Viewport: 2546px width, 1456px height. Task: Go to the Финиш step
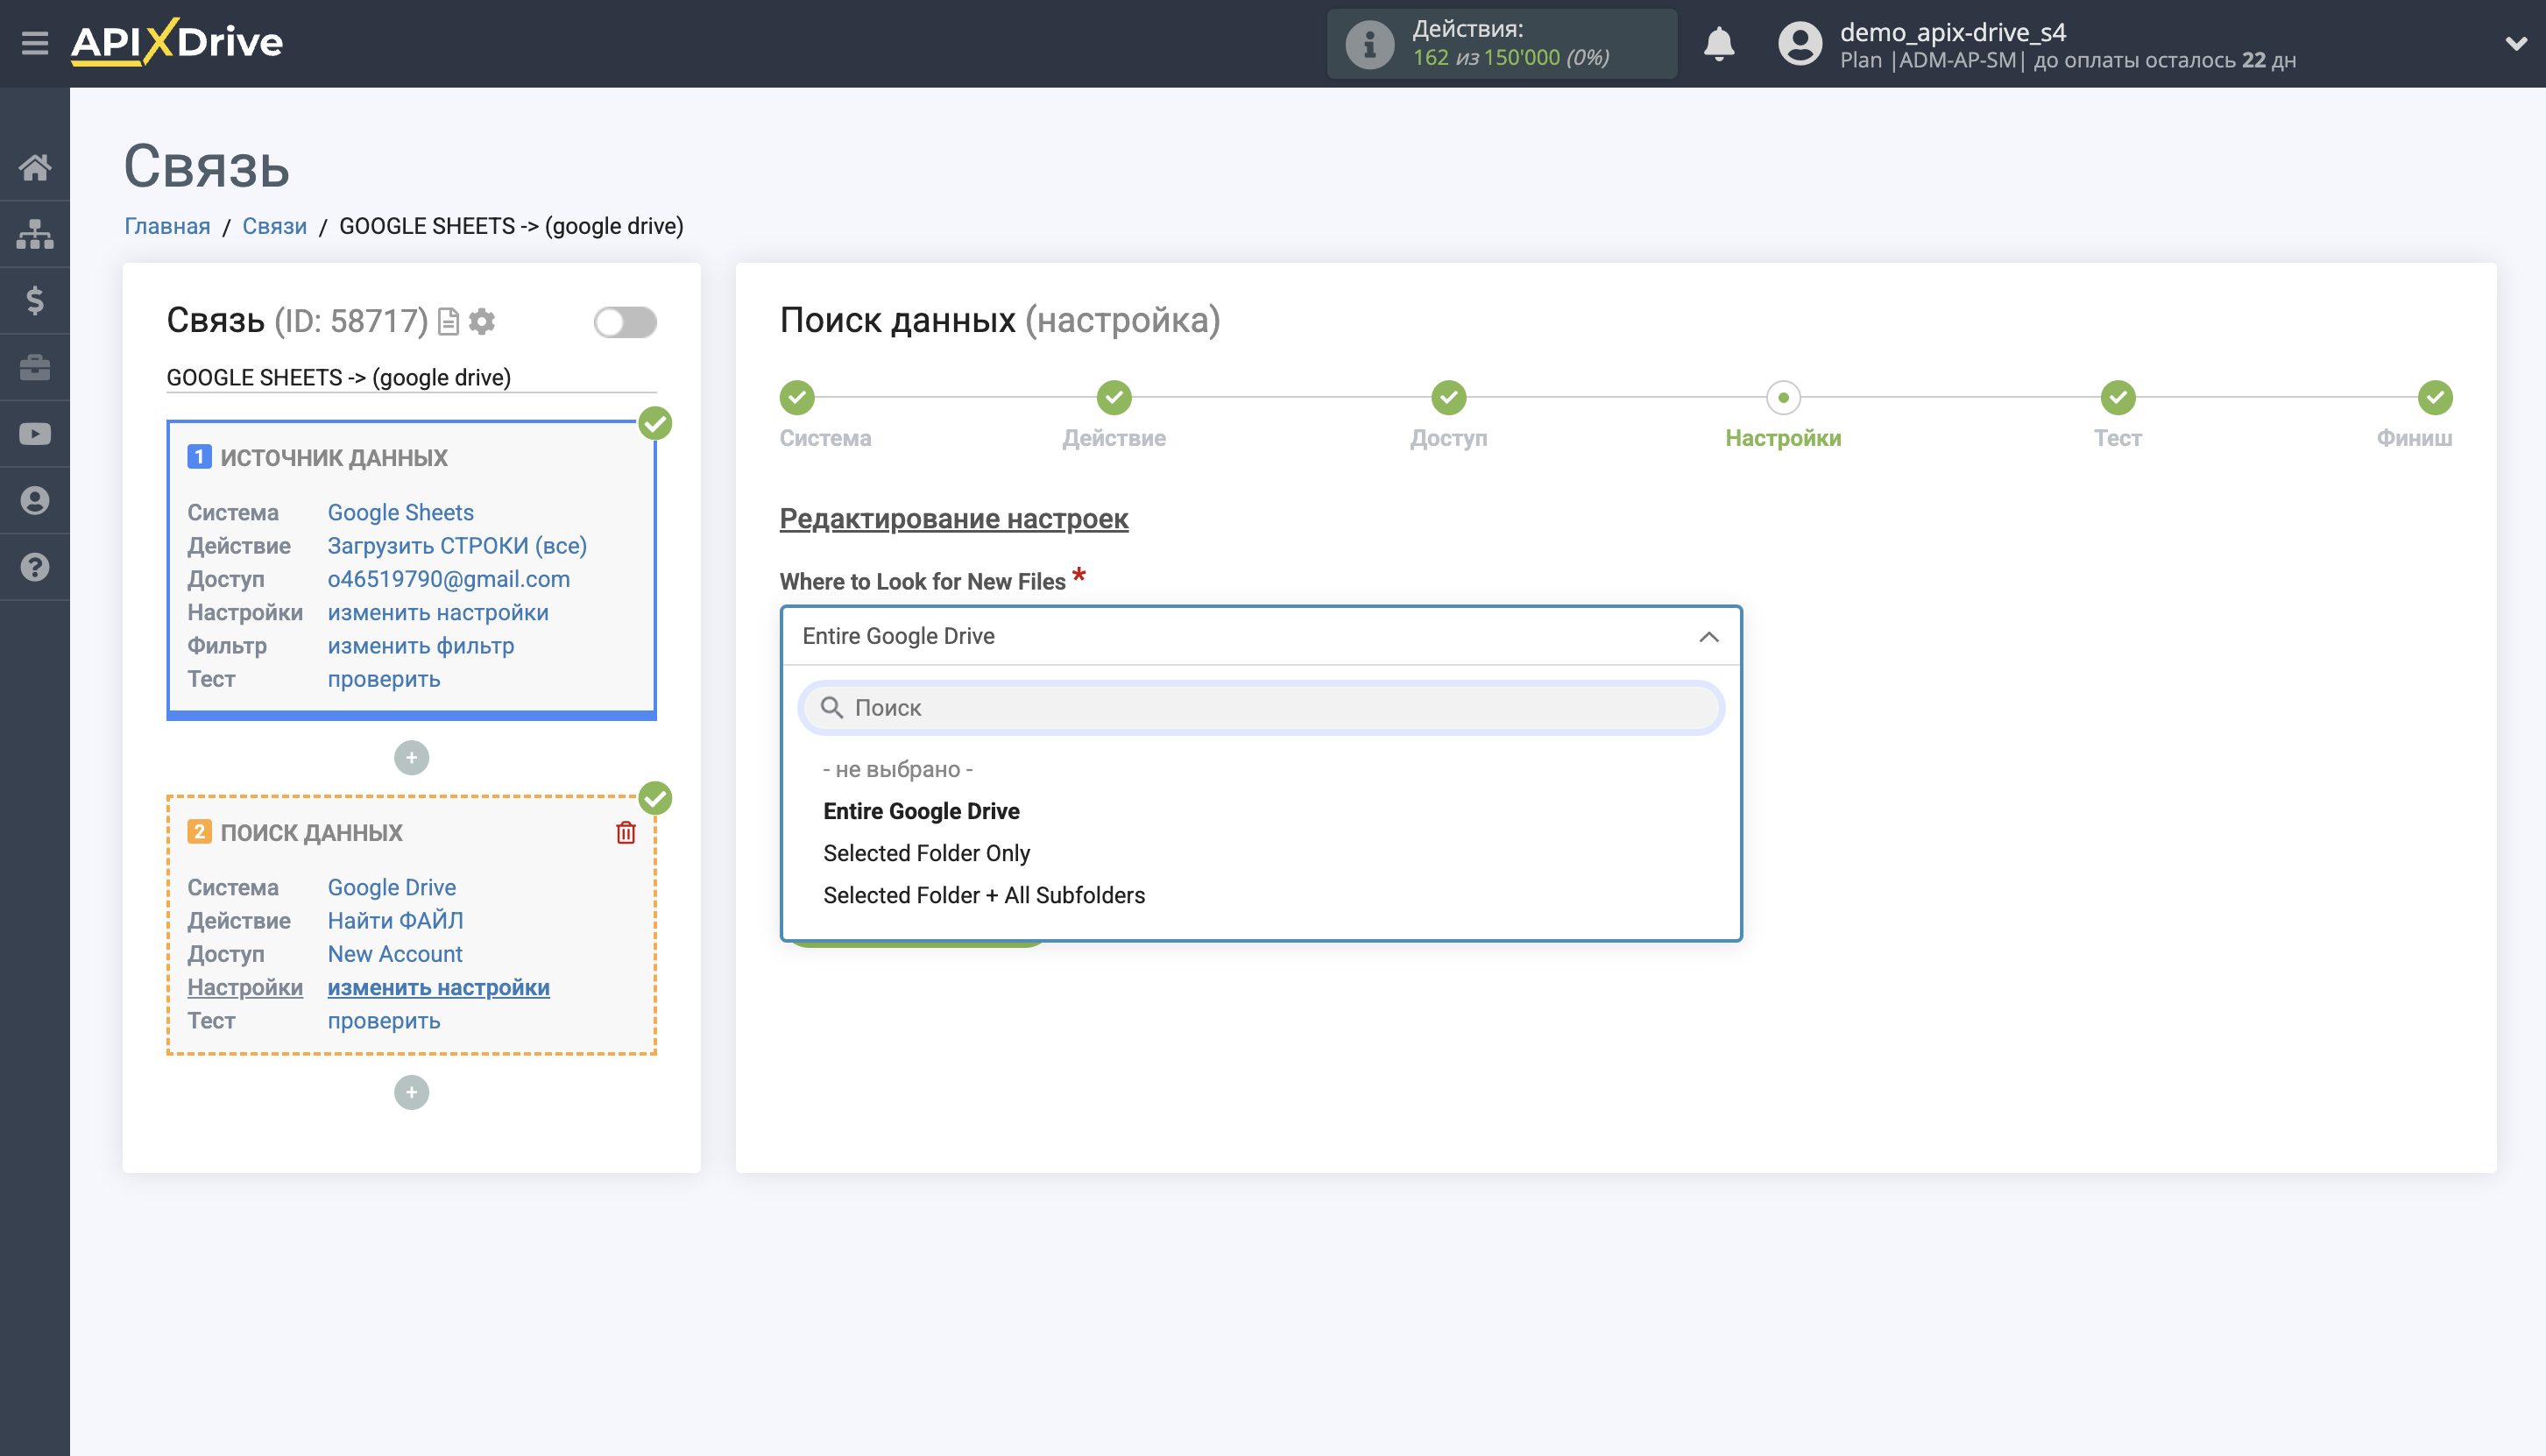[2435, 398]
